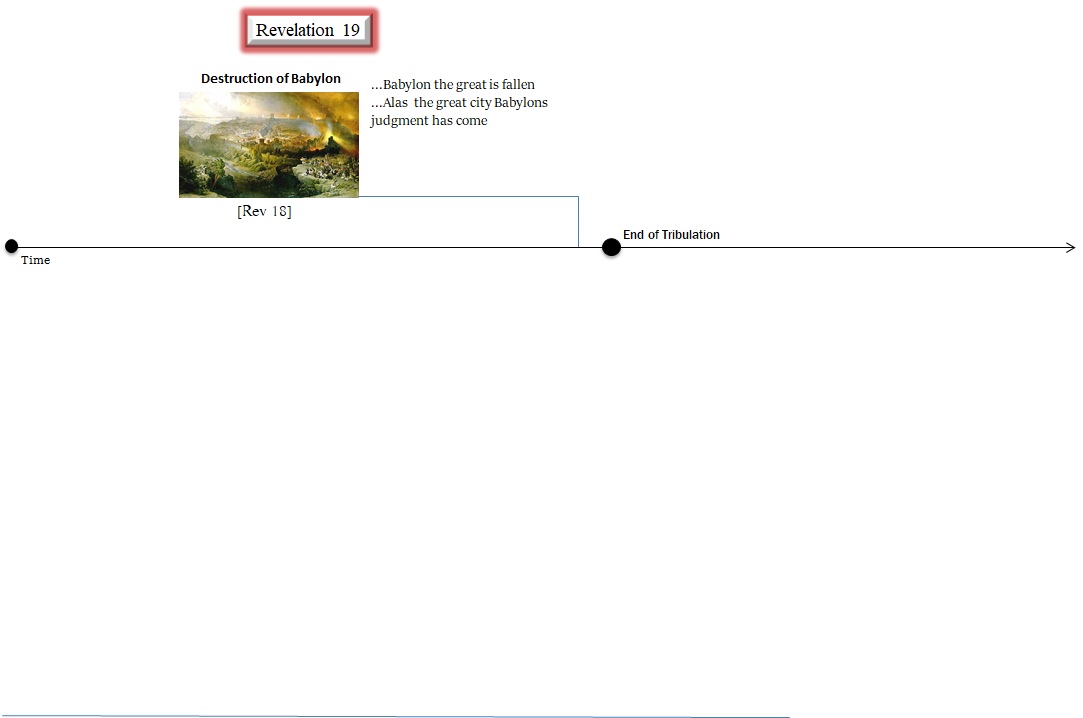1083x718 pixels.
Task: Select the word "Babylon" in the bold heading
Action: click(x=315, y=78)
